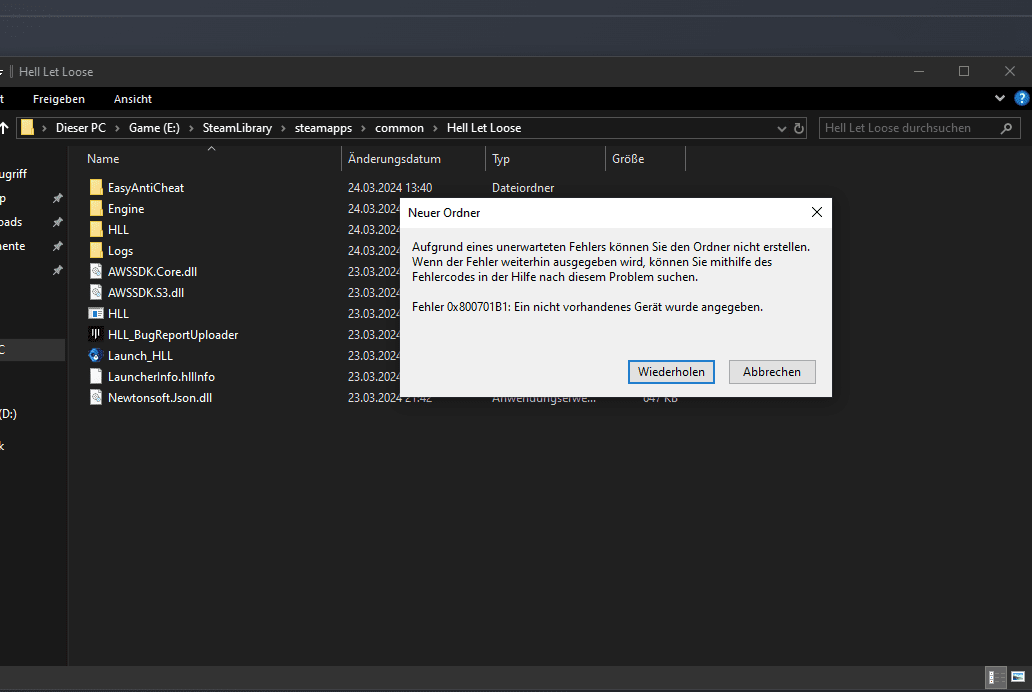Viewport: 1032px width, 692px height.
Task: Click the LauncherInfo.hllInfo file name
Action: pyautogui.click(x=161, y=377)
